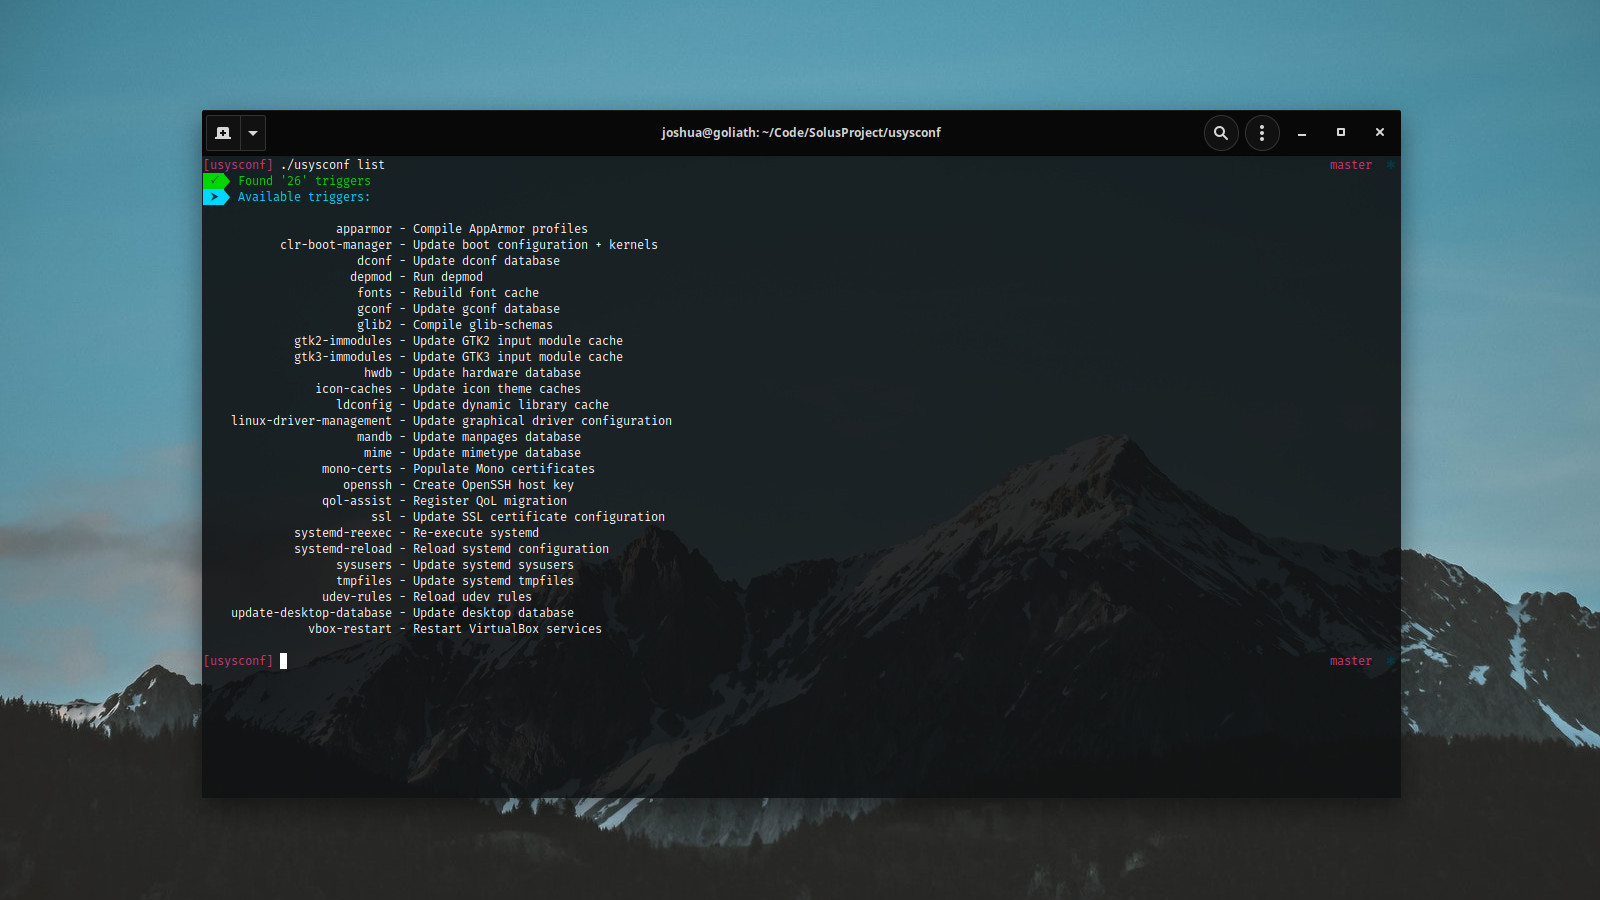
Task: Click the 'linux-driver-management' trigger name
Action: click(311, 421)
